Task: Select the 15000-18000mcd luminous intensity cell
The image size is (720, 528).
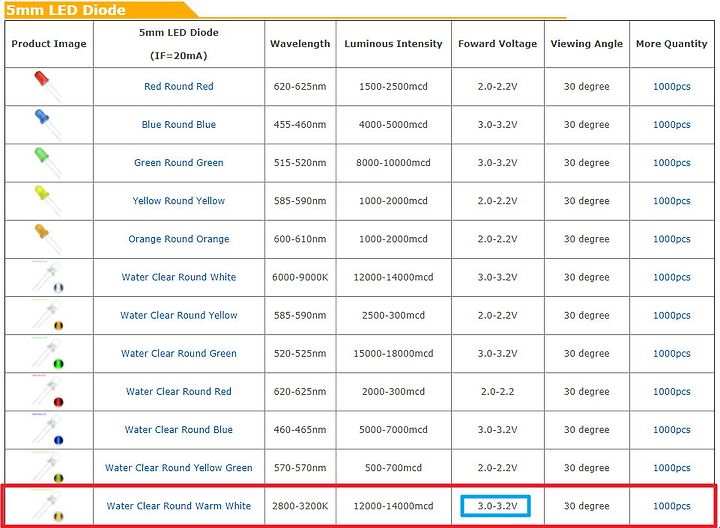Action: point(393,353)
